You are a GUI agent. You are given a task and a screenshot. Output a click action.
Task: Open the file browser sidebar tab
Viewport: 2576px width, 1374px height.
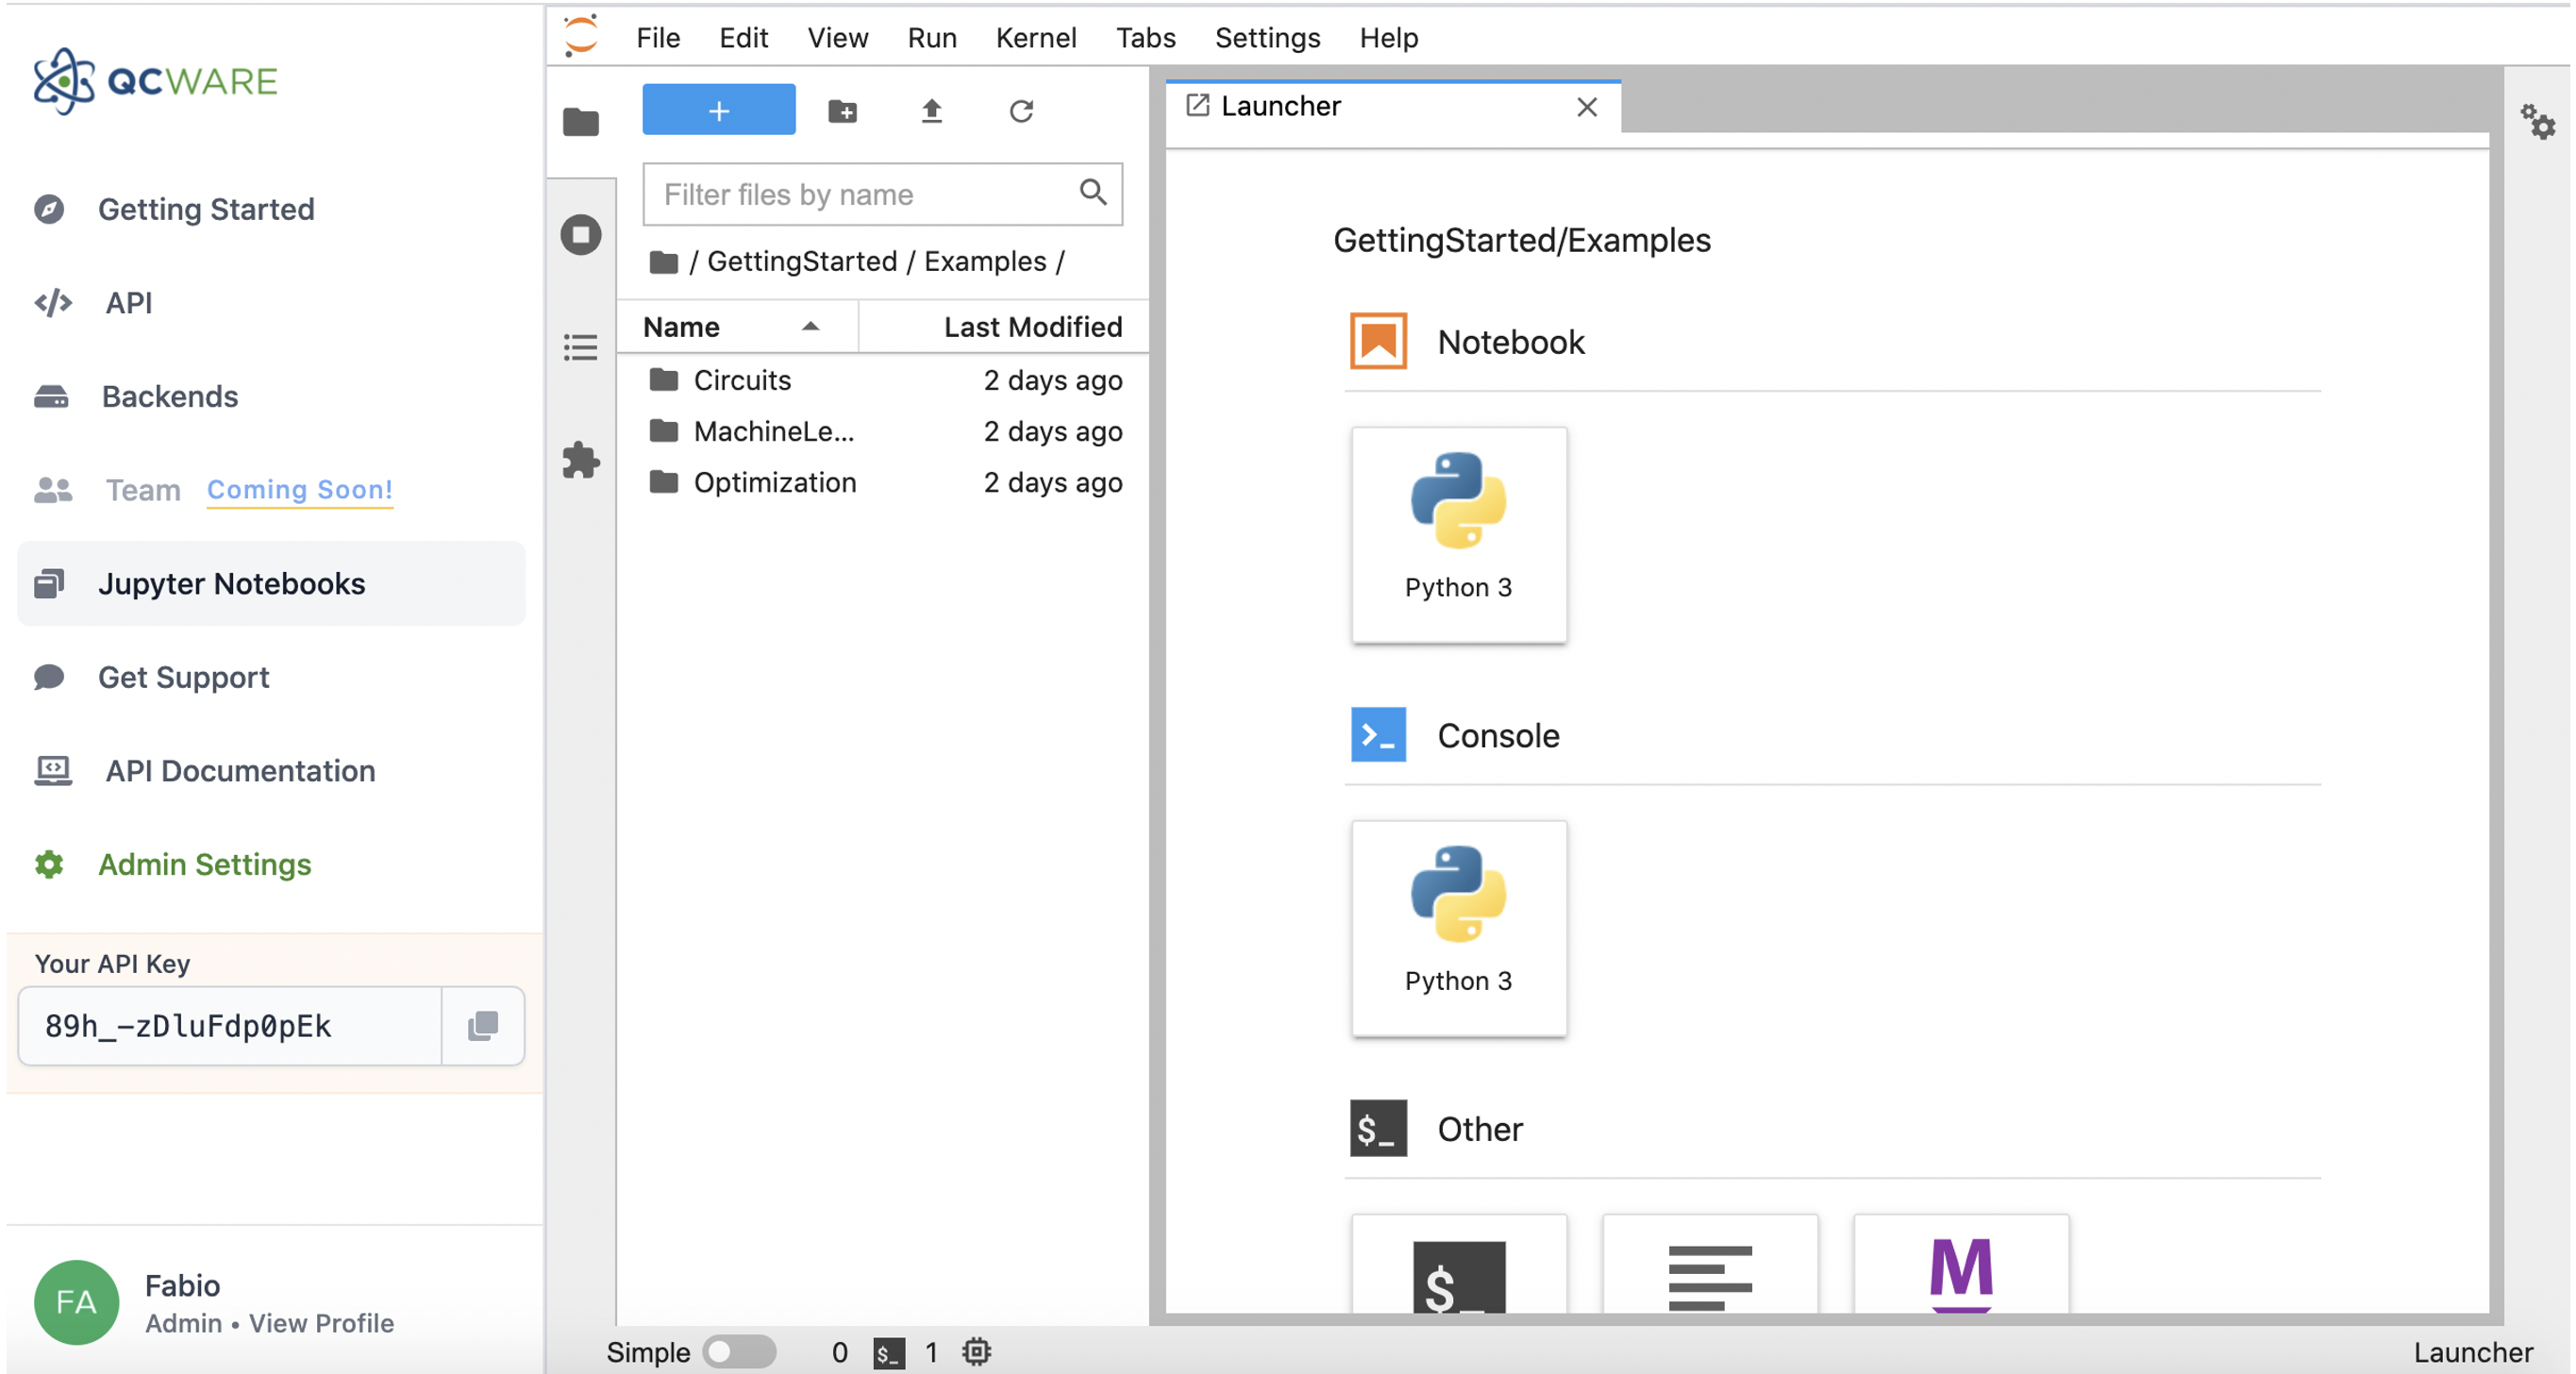(580, 123)
